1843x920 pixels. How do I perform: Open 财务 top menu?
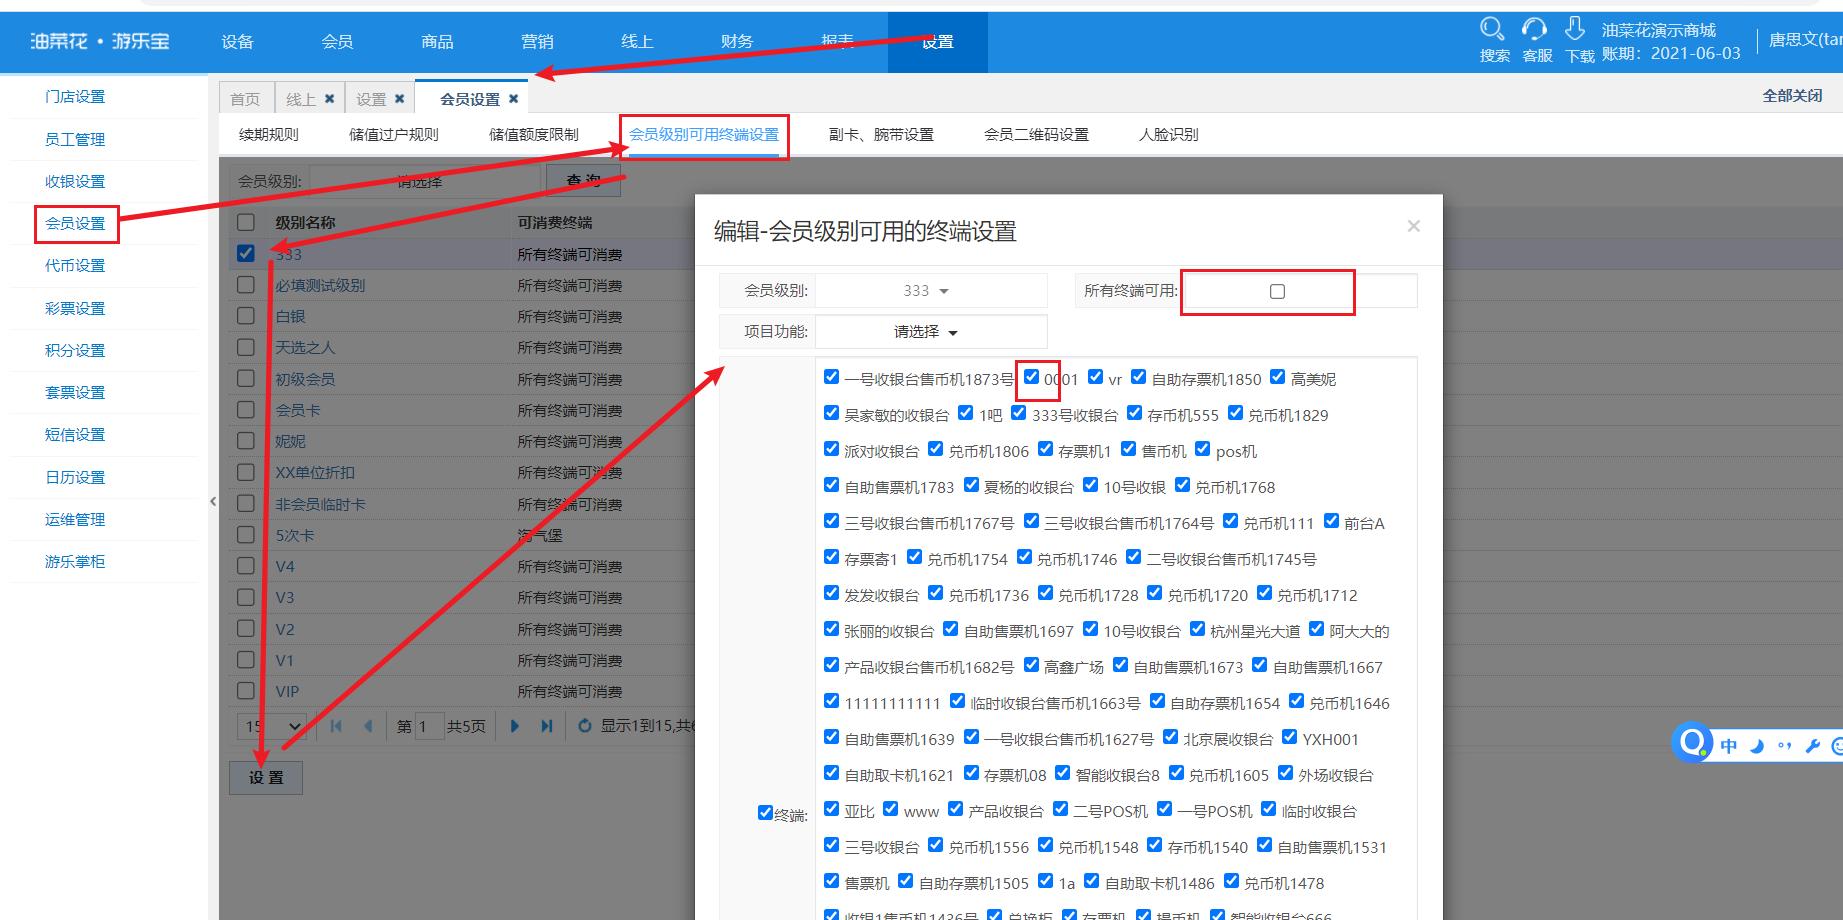click(738, 42)
